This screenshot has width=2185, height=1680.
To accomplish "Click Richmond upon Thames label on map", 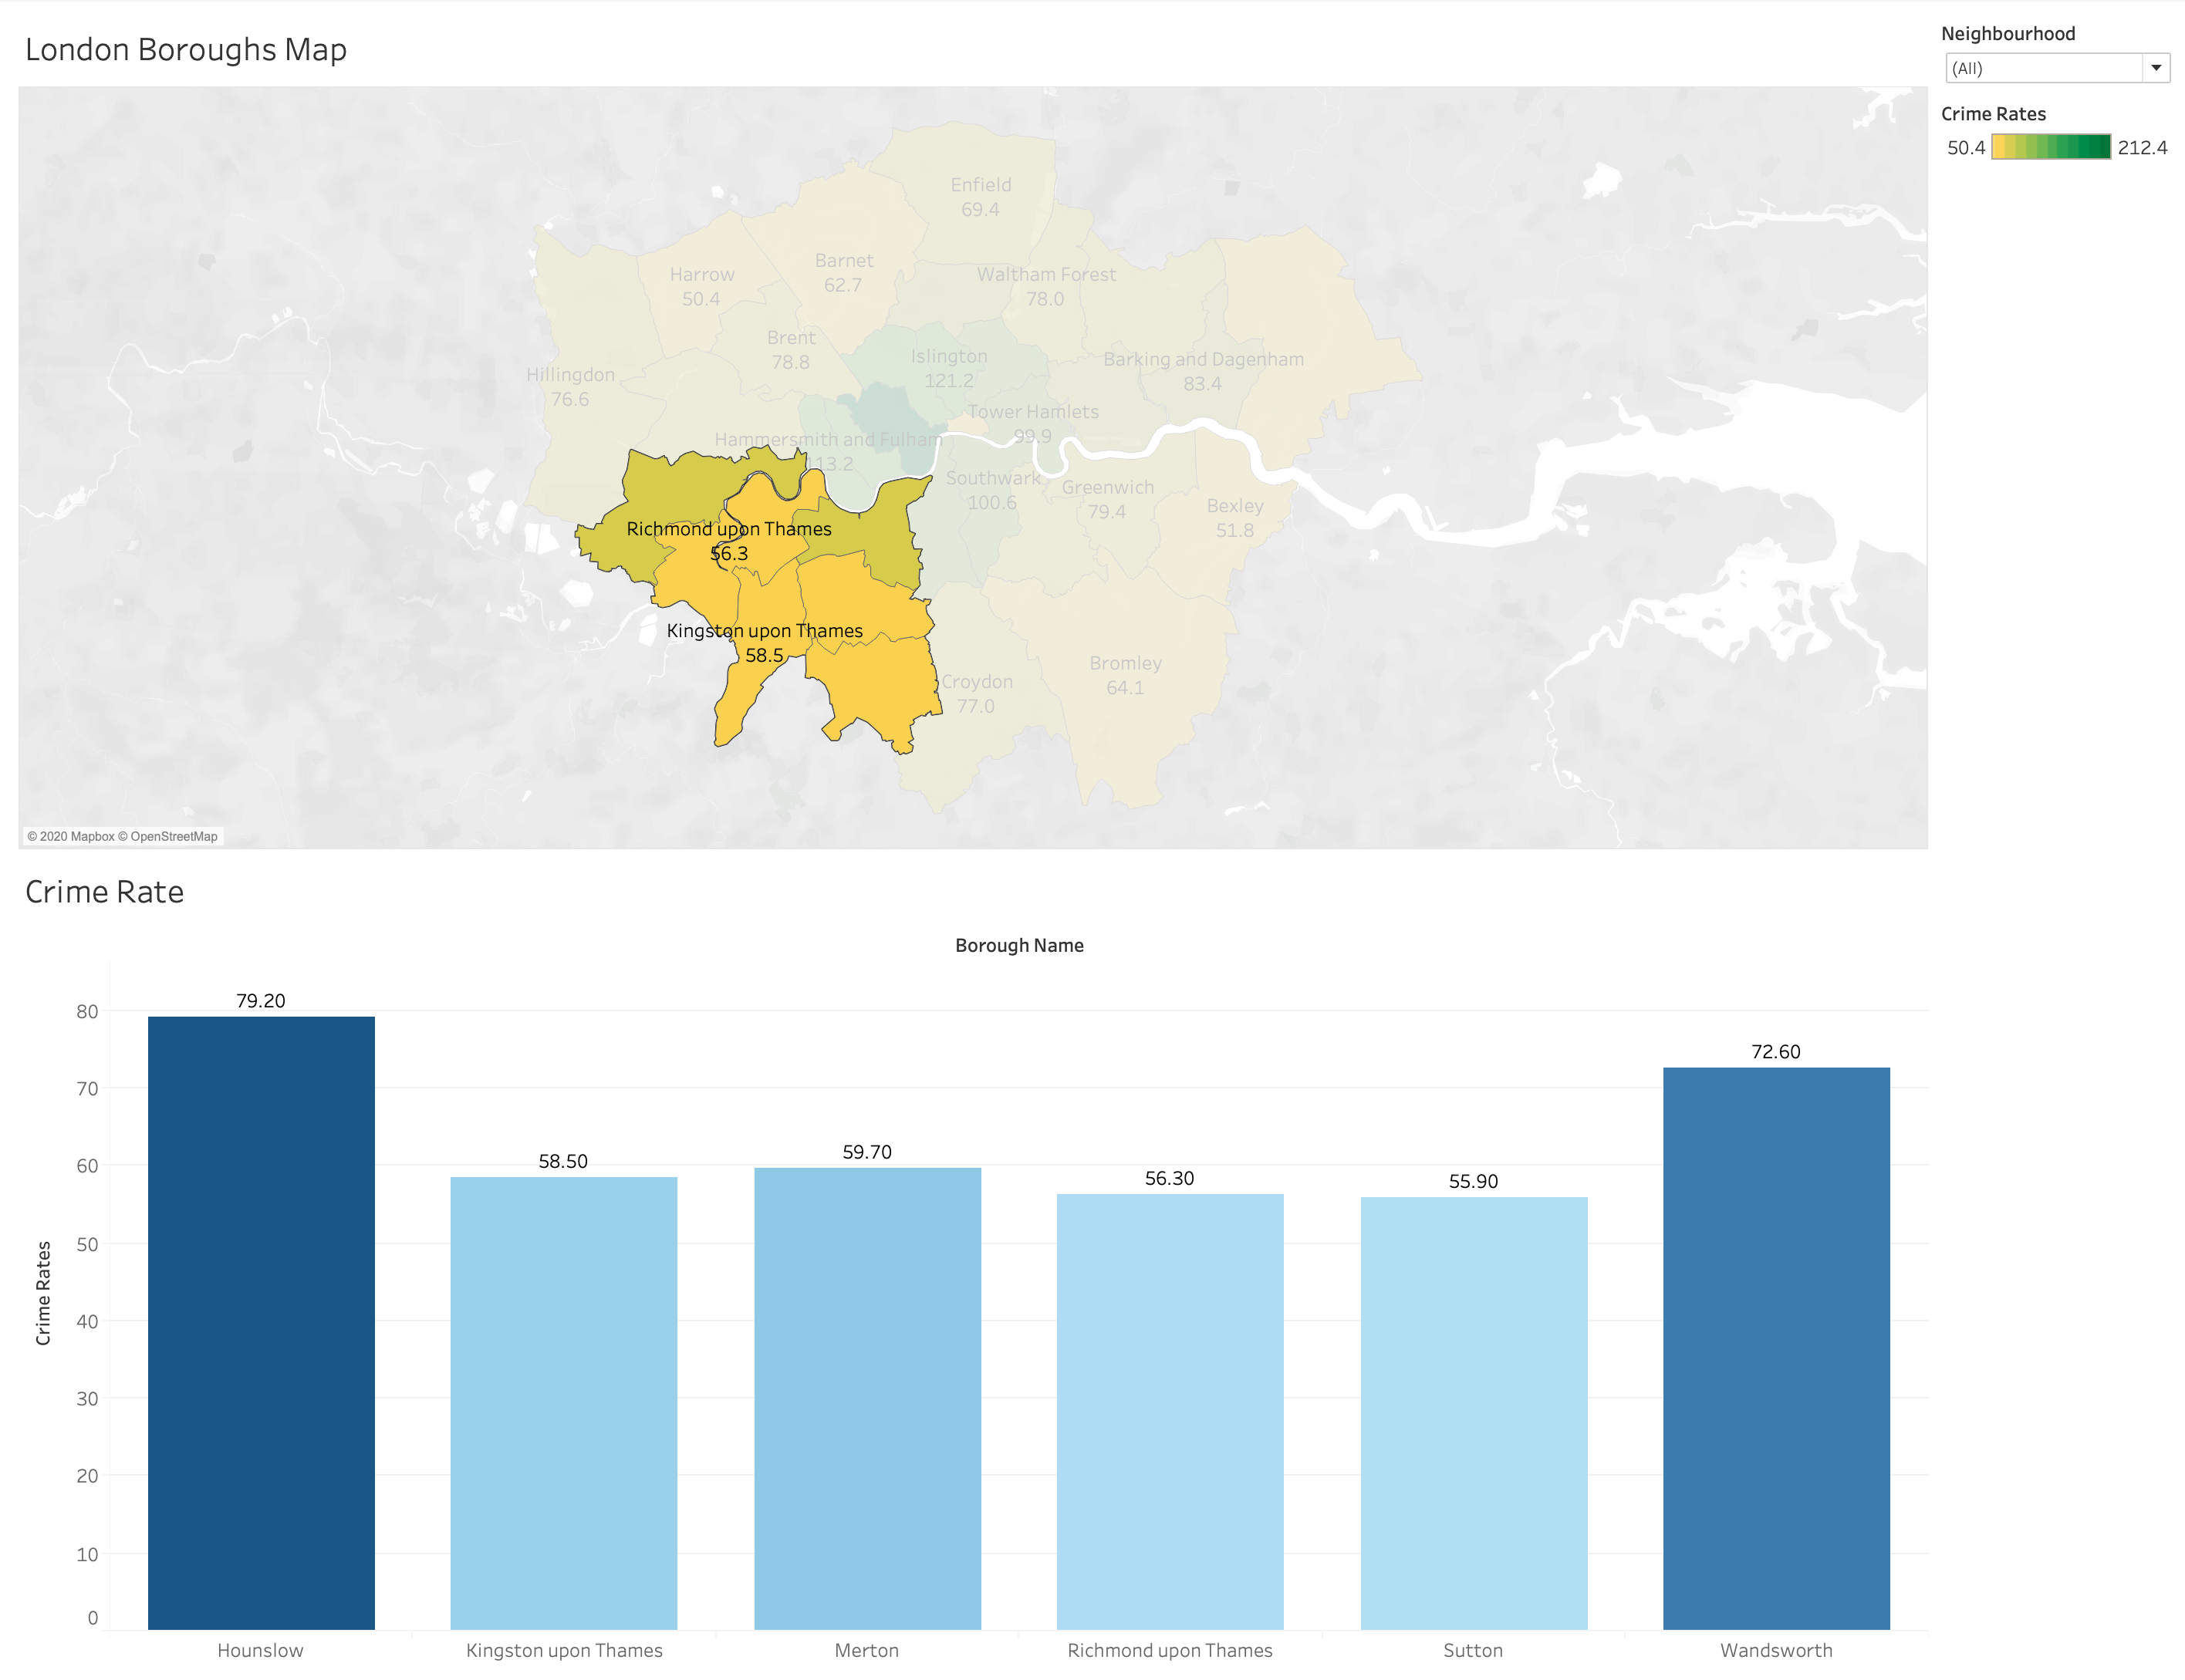I will point(729,529).
